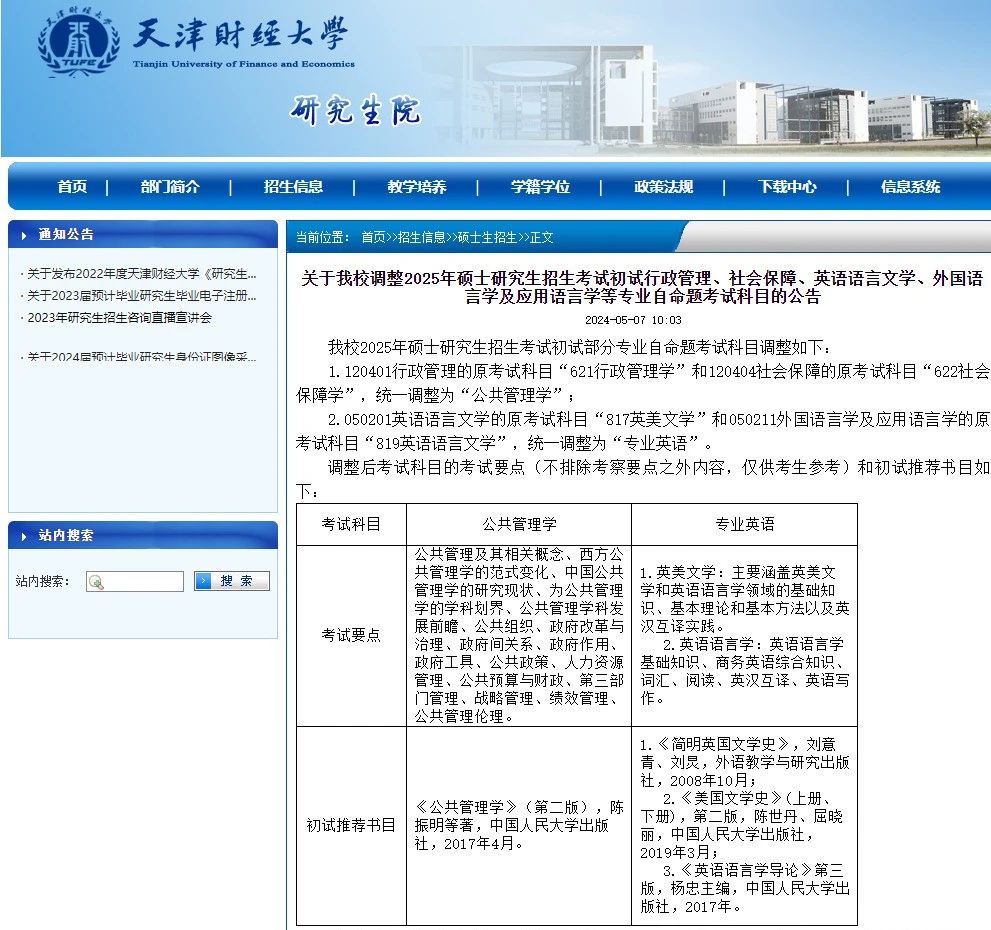Open 学籍学位 navigation item
Viewport: 991px width, 930px height.
(540, 187)
